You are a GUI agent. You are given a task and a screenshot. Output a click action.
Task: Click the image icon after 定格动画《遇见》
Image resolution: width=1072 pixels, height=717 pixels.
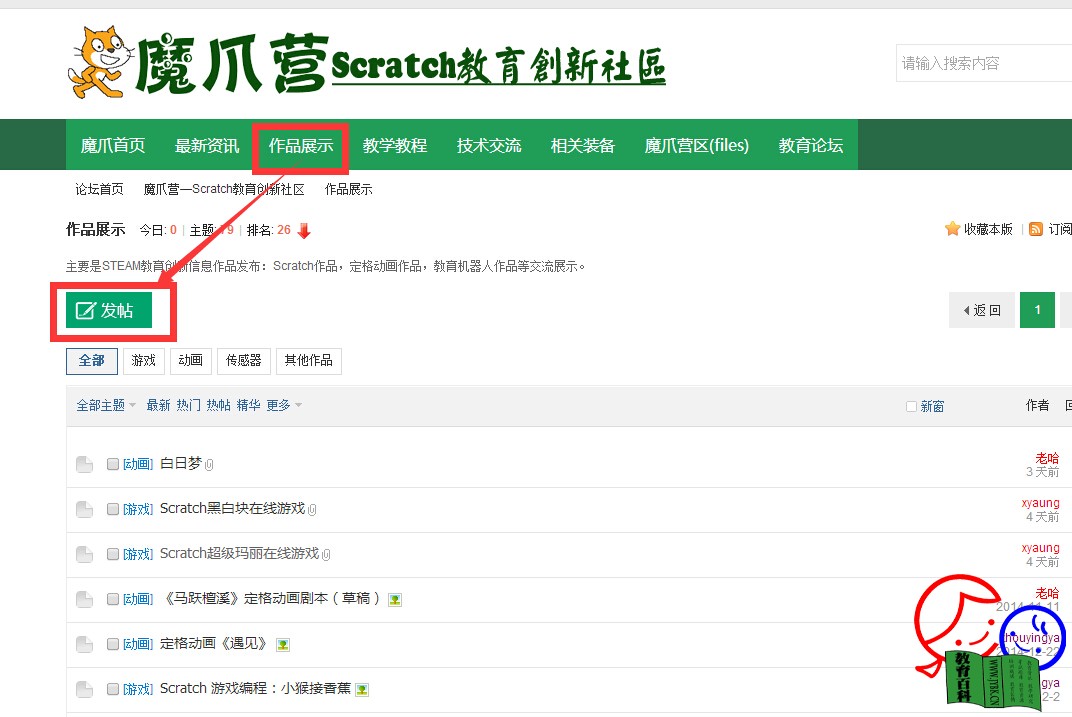click(x=282, y=645)
